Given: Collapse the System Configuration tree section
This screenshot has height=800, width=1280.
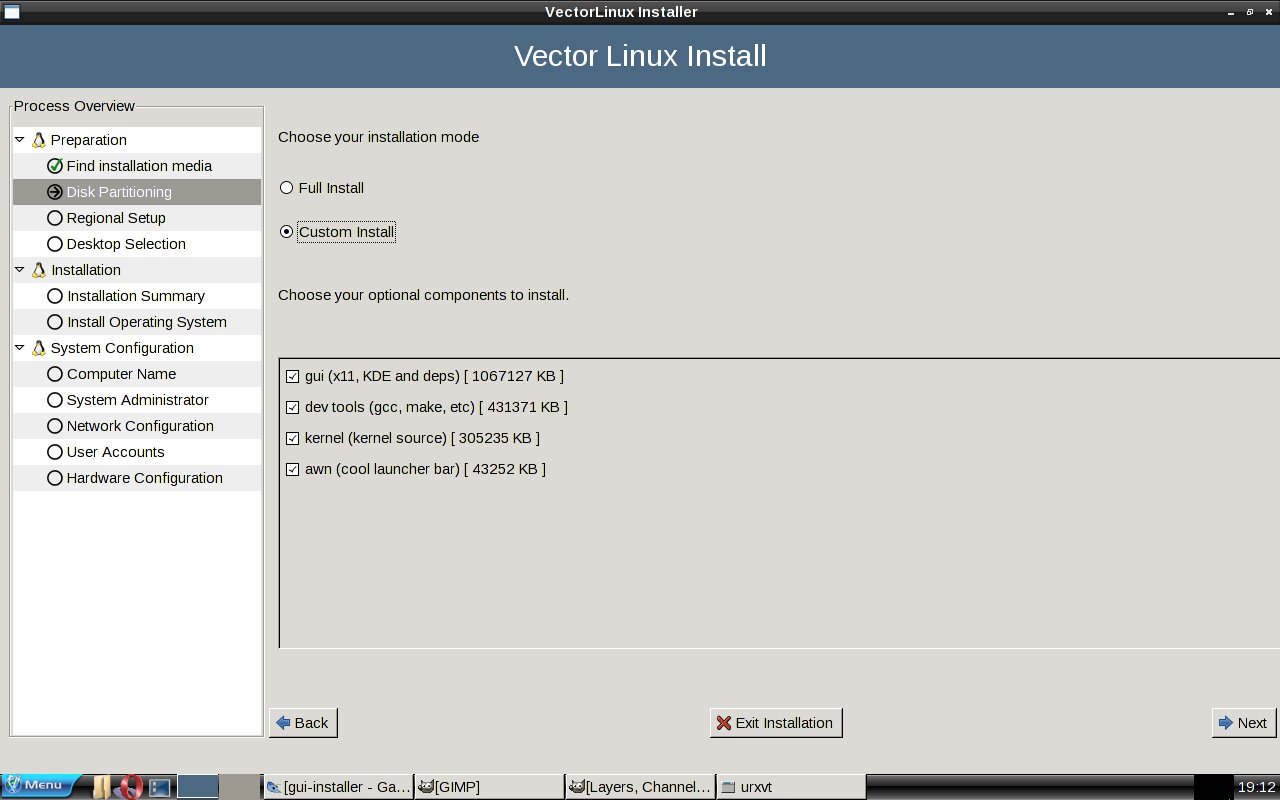Looking at the screenshot, I should 20,348.
